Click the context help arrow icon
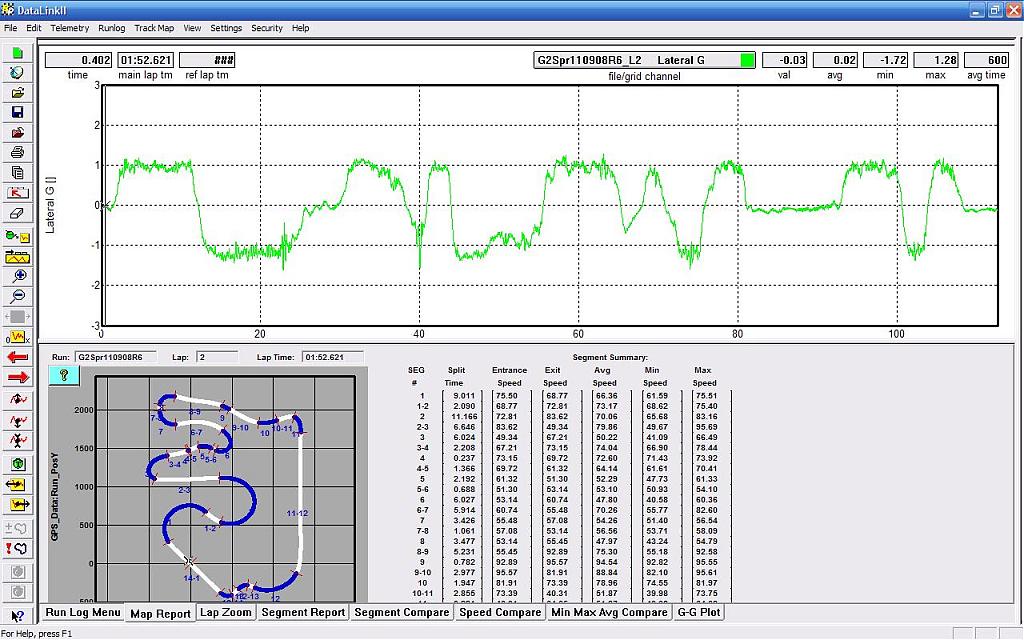 pos(18,615)
